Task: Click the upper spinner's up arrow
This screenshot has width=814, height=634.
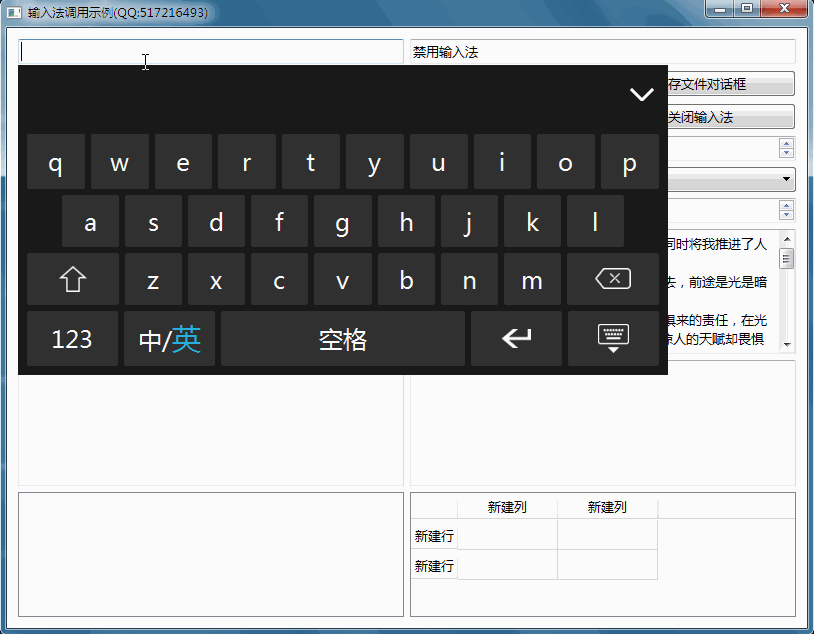Action: click(x=788, y=142)
